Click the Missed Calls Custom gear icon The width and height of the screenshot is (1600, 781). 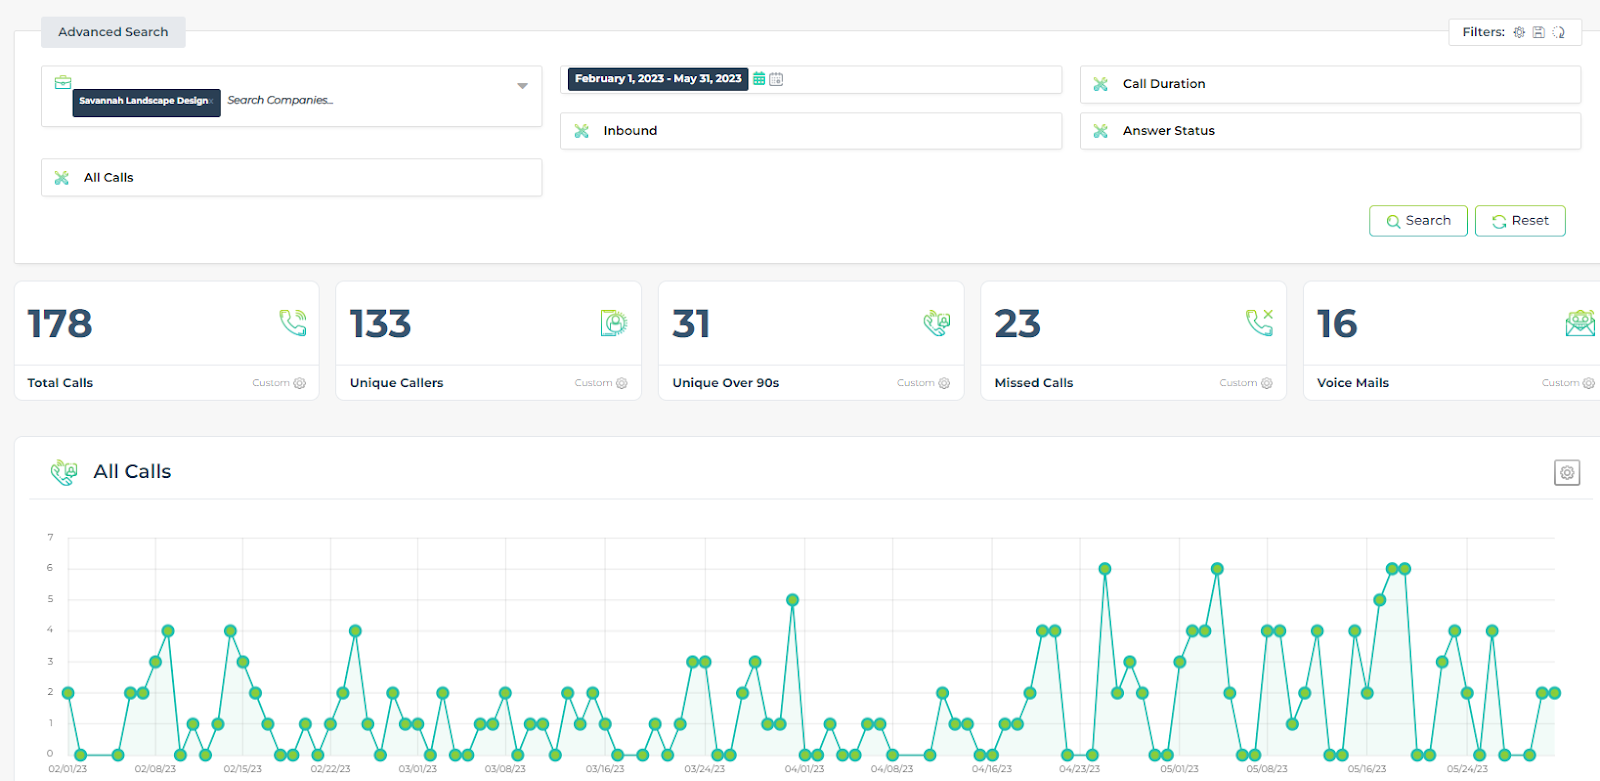[x=1267, y=383]
